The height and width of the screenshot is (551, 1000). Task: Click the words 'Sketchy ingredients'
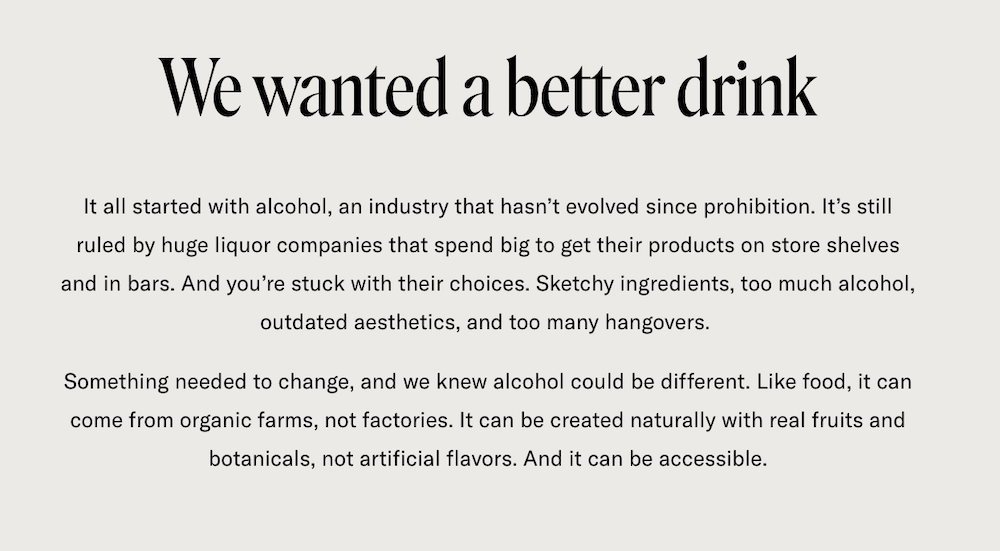[x=633, y=284]
